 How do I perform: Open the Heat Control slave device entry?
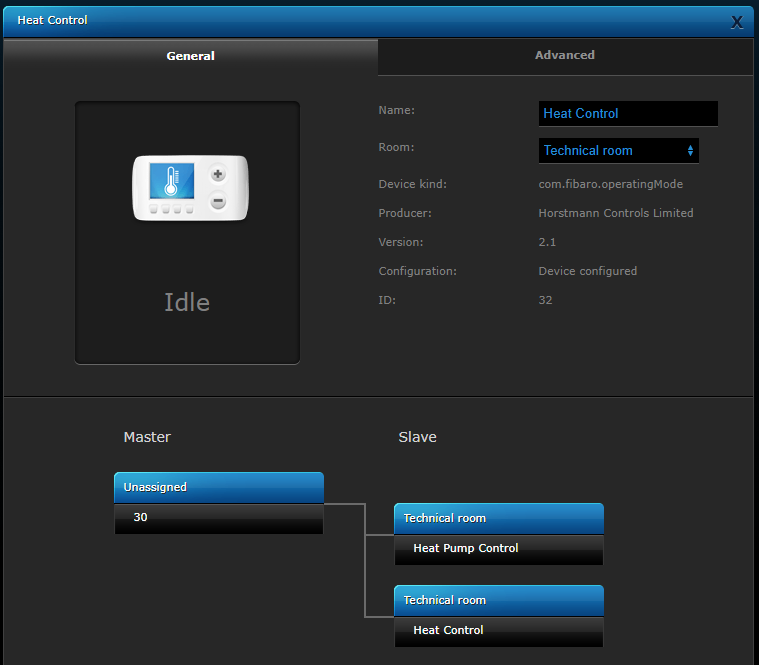coord(499,632)
